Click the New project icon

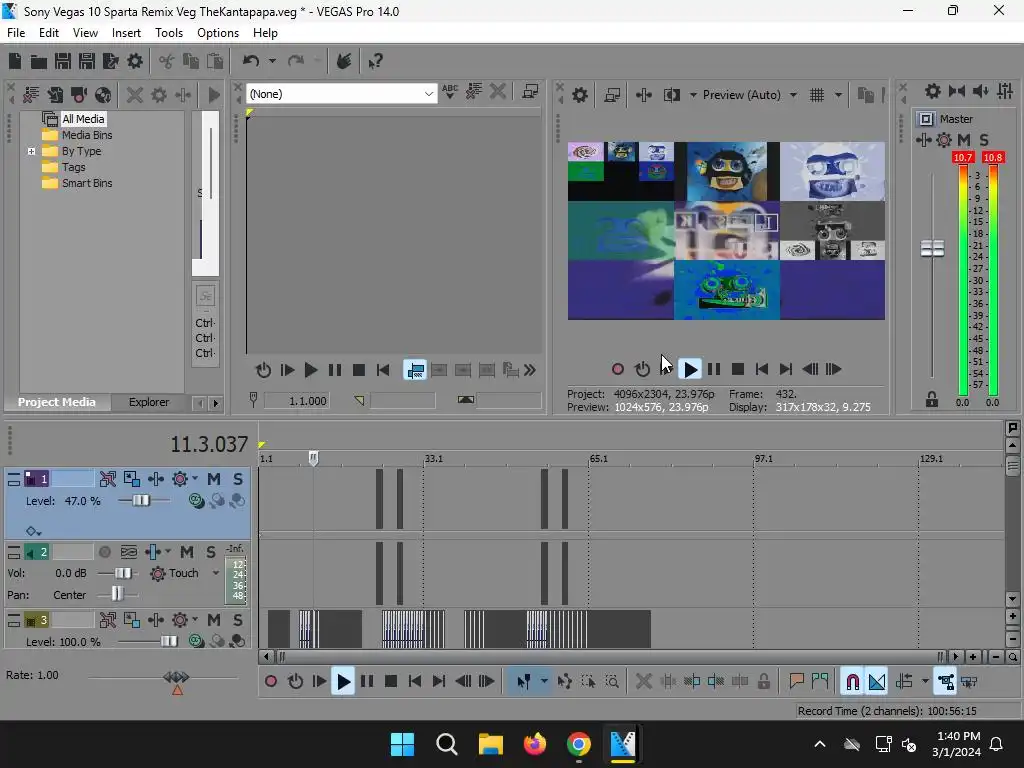point(15,61)
